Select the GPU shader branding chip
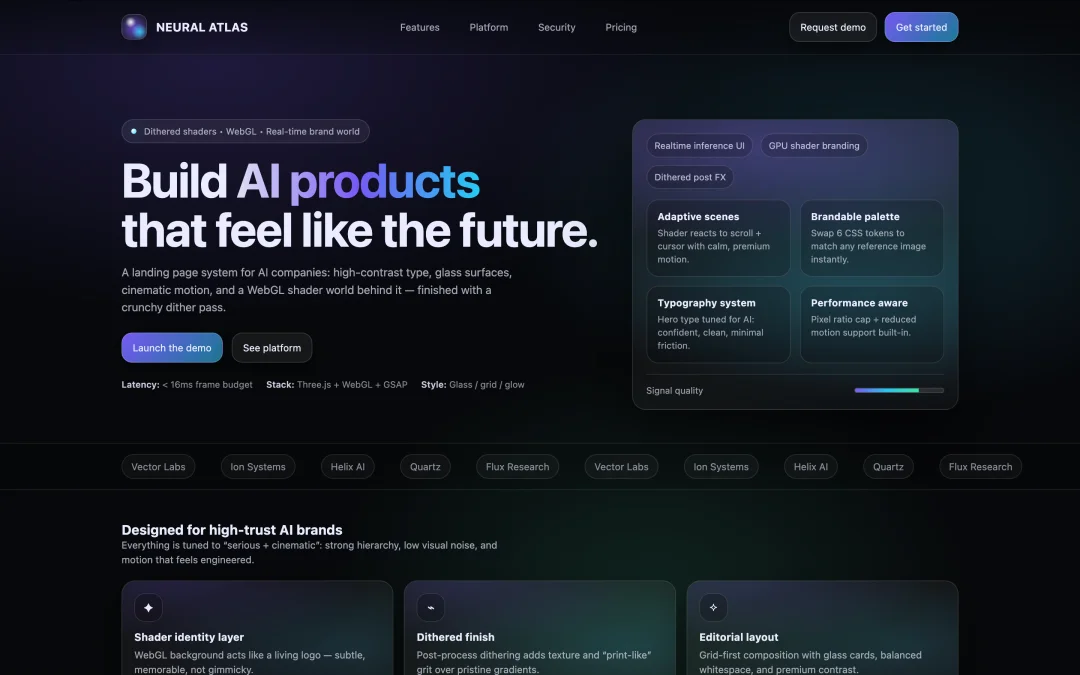 coord(813,146)
